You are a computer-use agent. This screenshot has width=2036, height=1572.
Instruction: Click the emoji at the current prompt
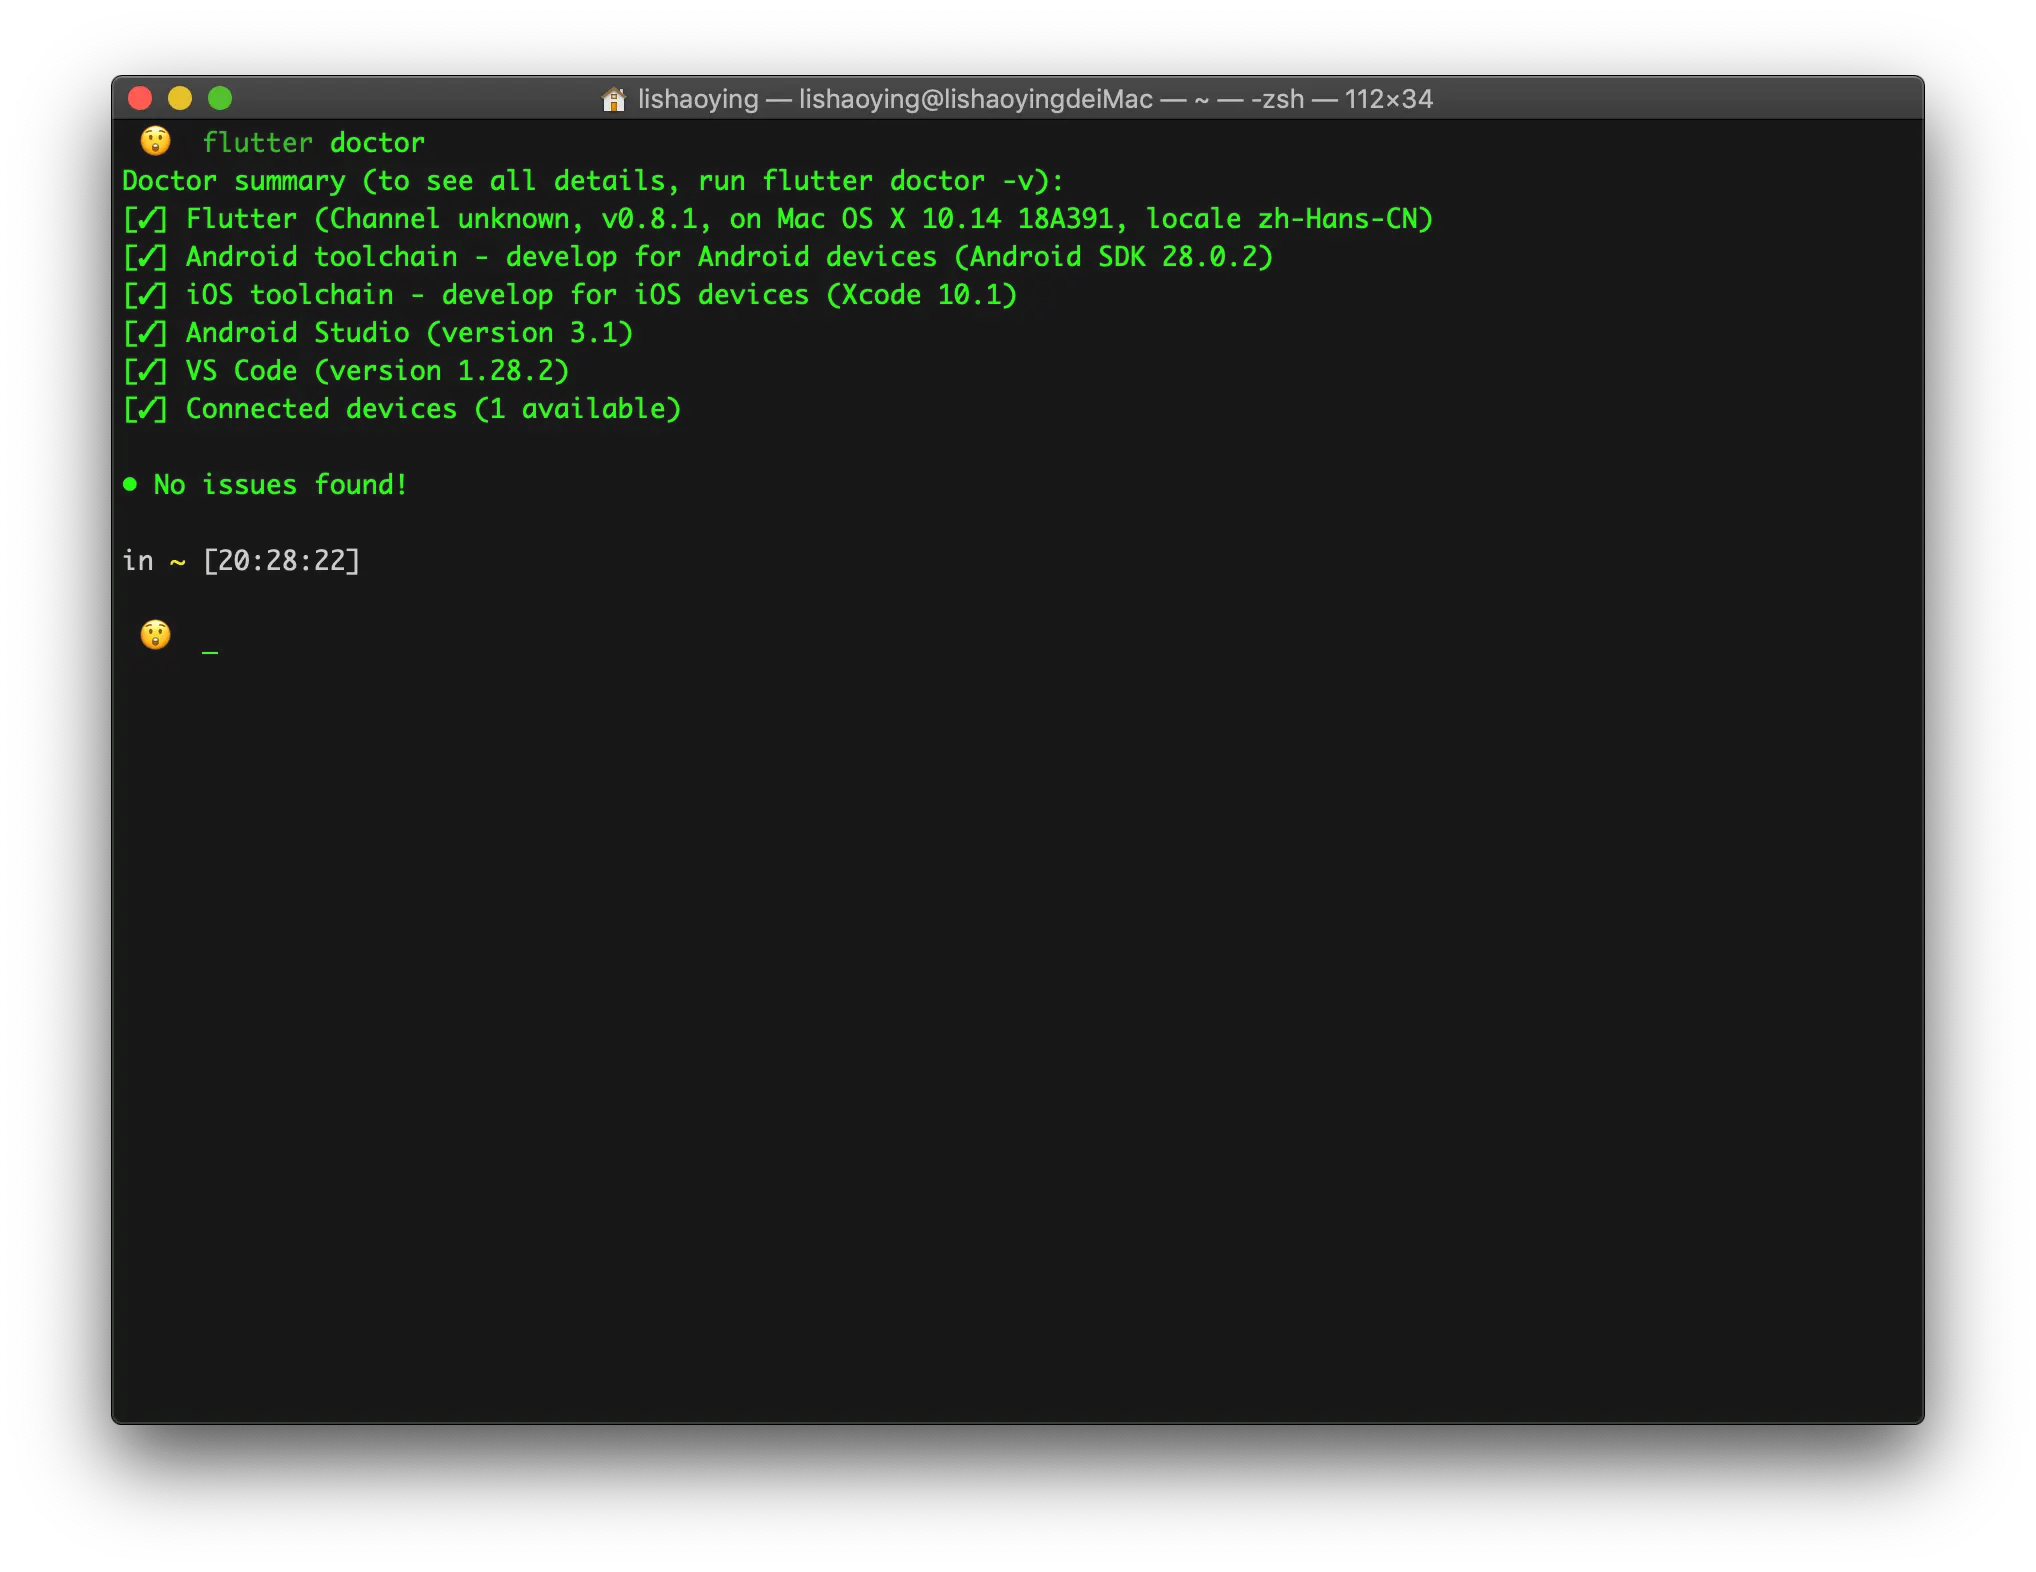point(156,635)
